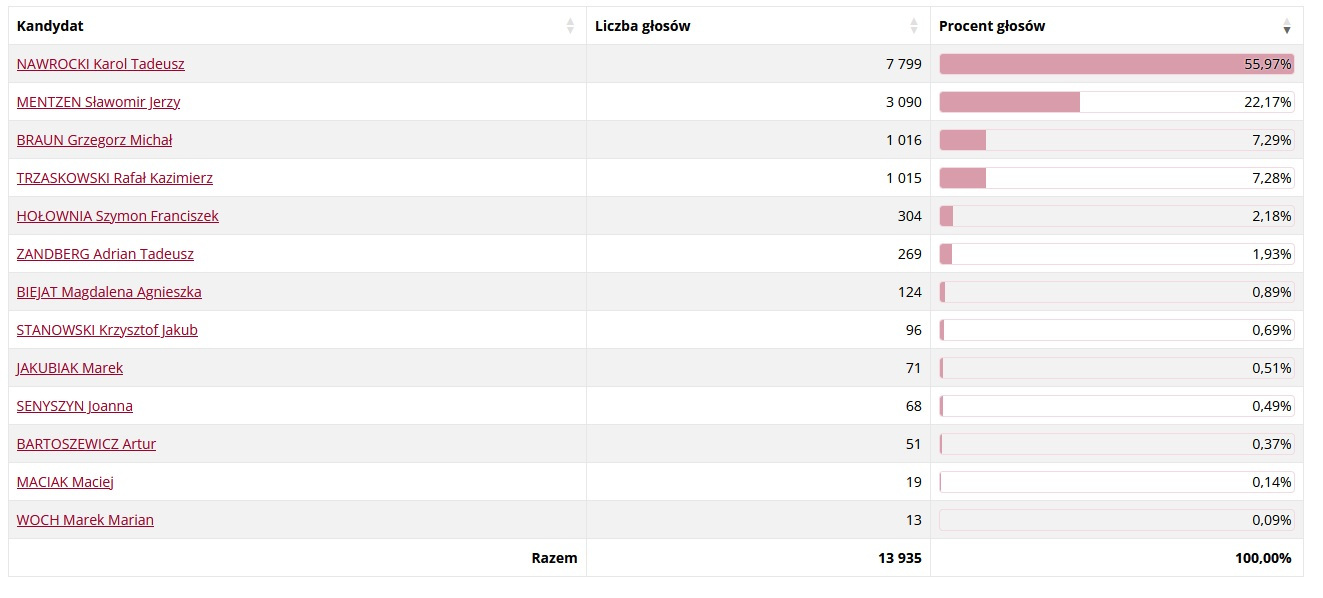Open STANOWSKI Krzysztof Jakub link
The height and width of the screenshot is (598, 1323).
pos(107,330)
